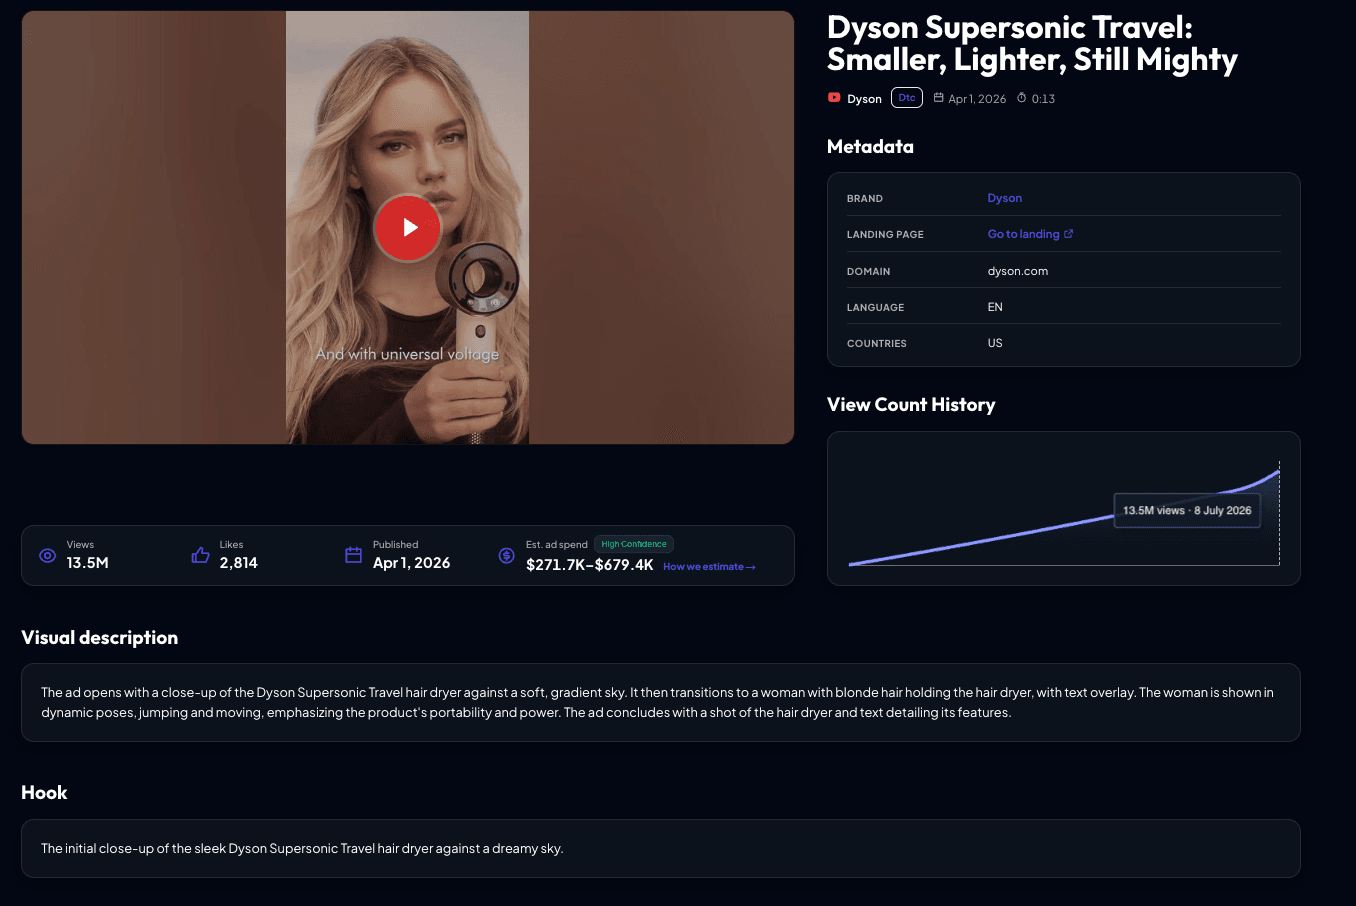The height and width of the screenshot is (906, 1356).
Task: Click the subtitle And with universal voltage
Action: pyautogui.click(x=407, y=354)
